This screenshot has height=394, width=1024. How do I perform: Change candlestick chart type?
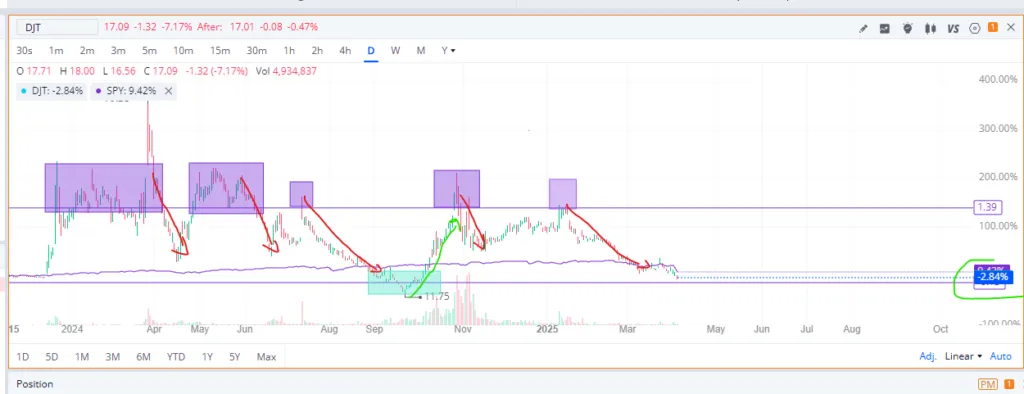(x=930, y=28)
